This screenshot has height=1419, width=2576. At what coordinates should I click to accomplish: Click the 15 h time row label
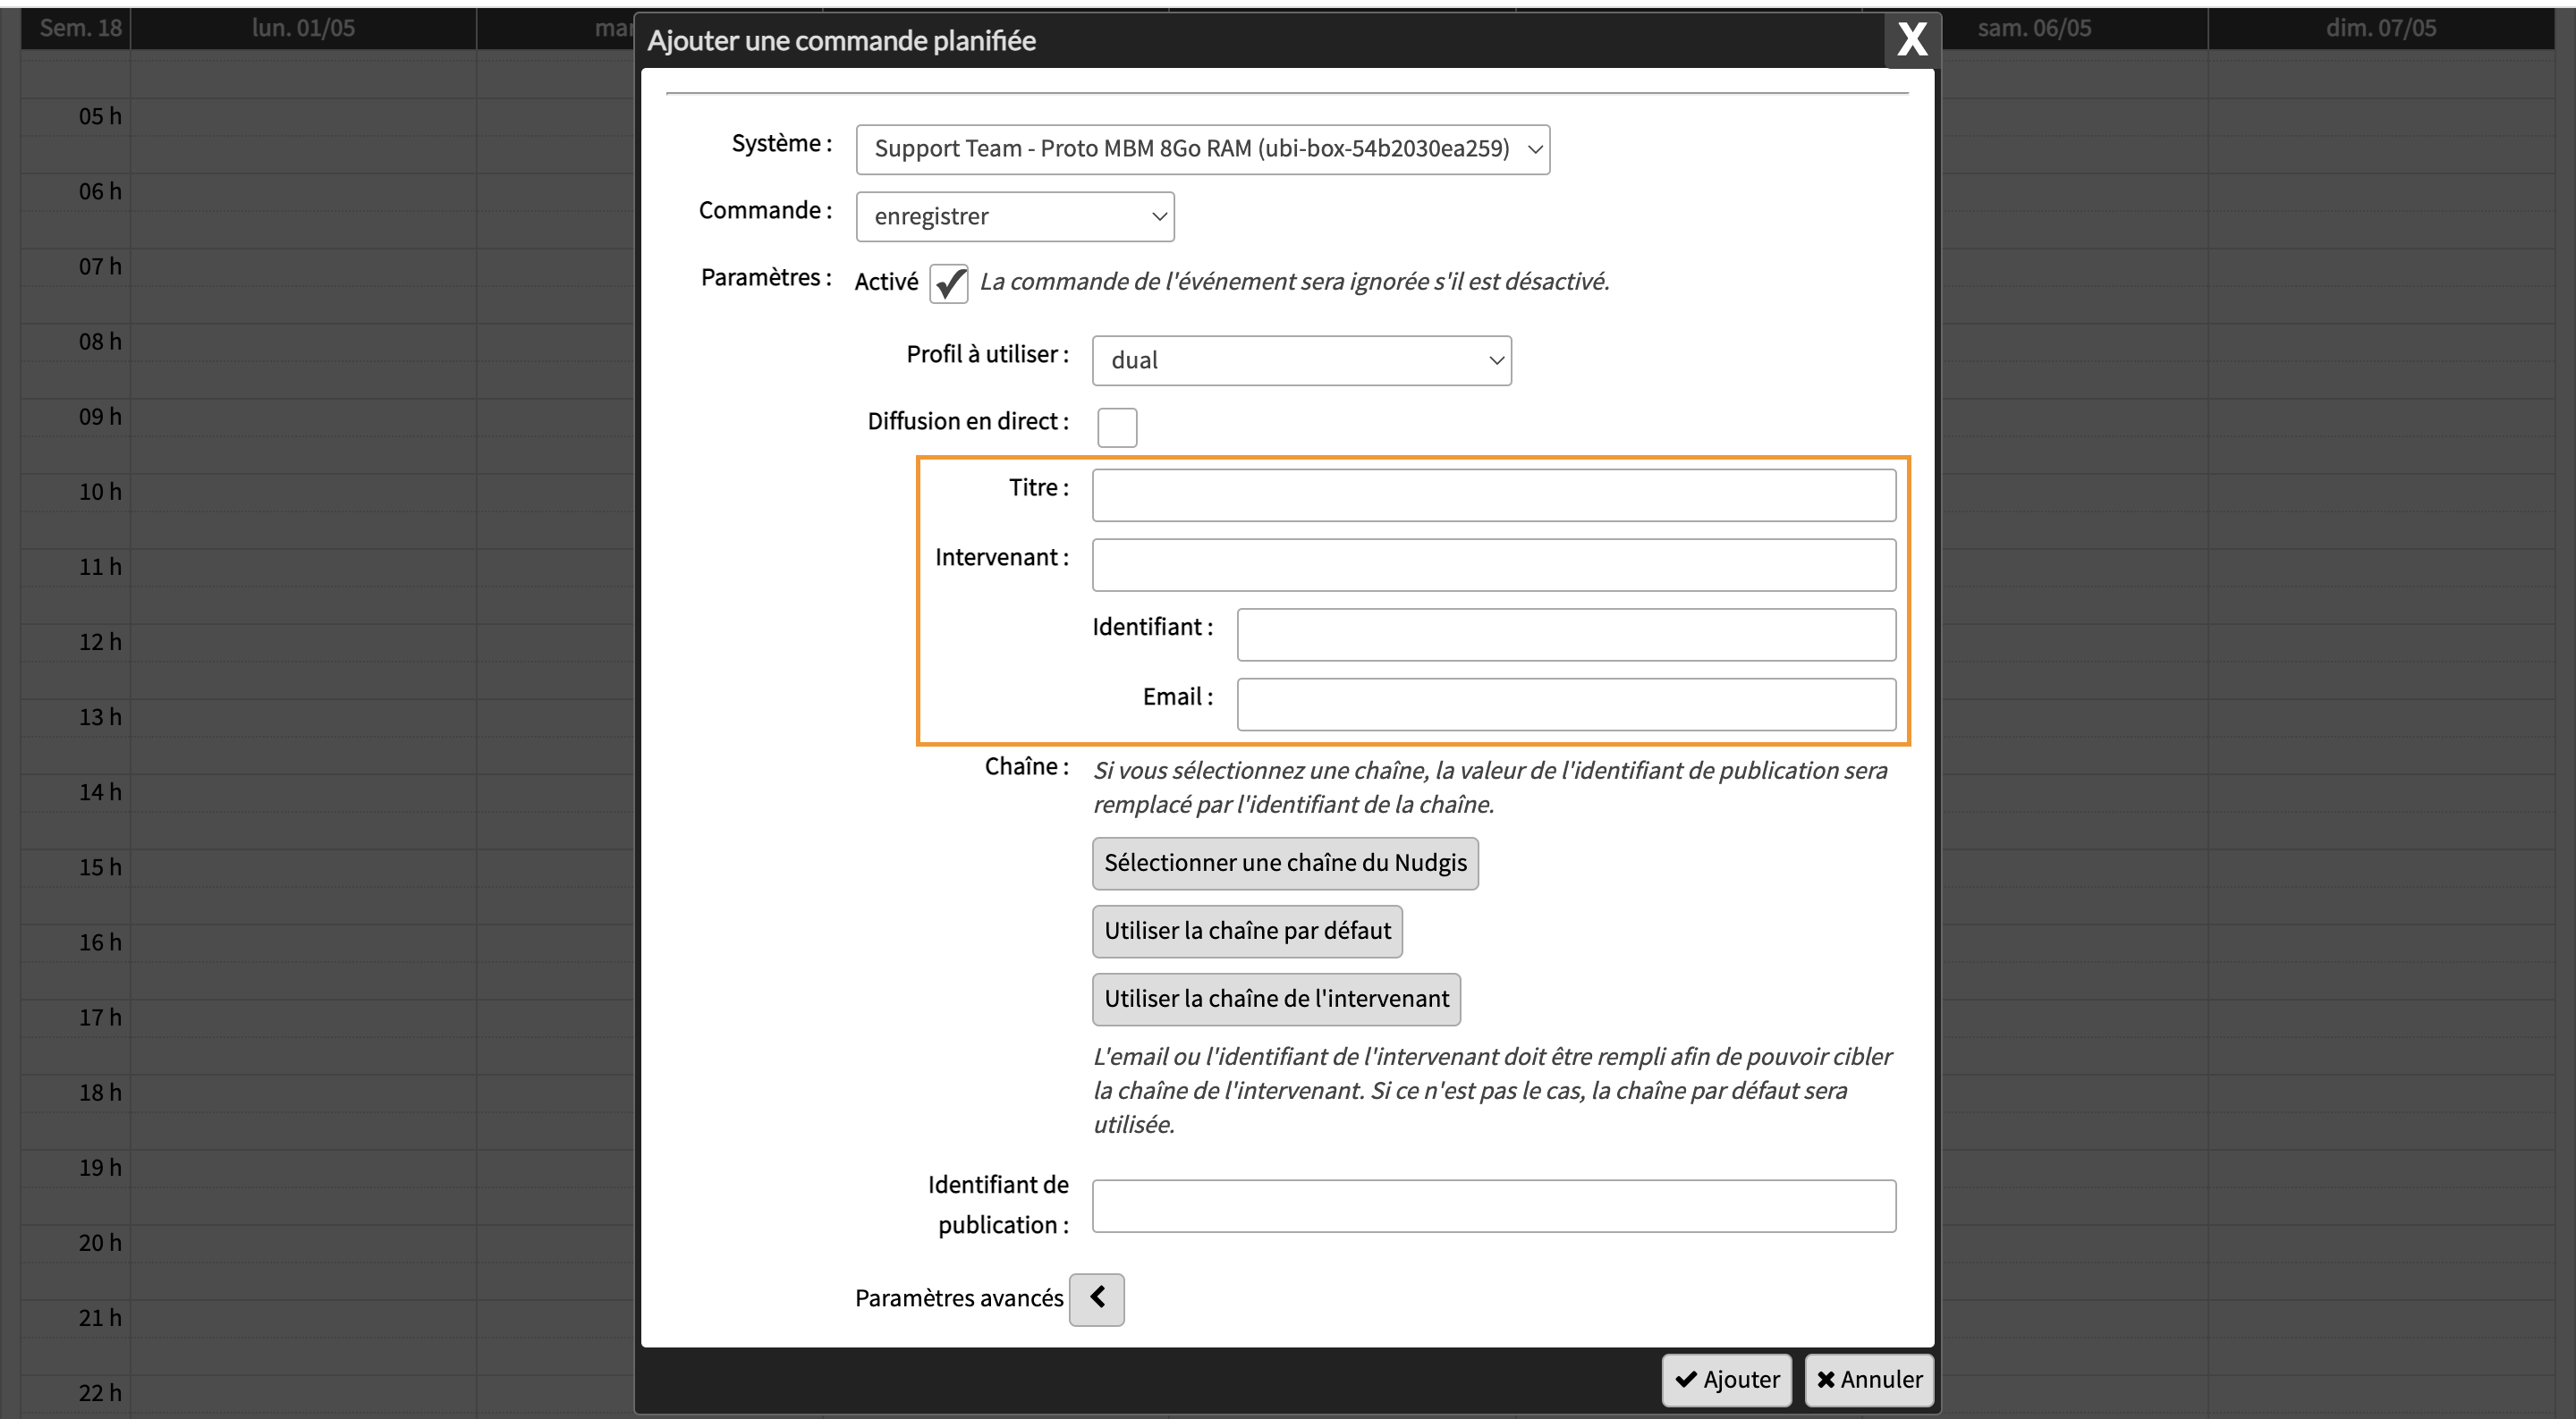(100, 868)
